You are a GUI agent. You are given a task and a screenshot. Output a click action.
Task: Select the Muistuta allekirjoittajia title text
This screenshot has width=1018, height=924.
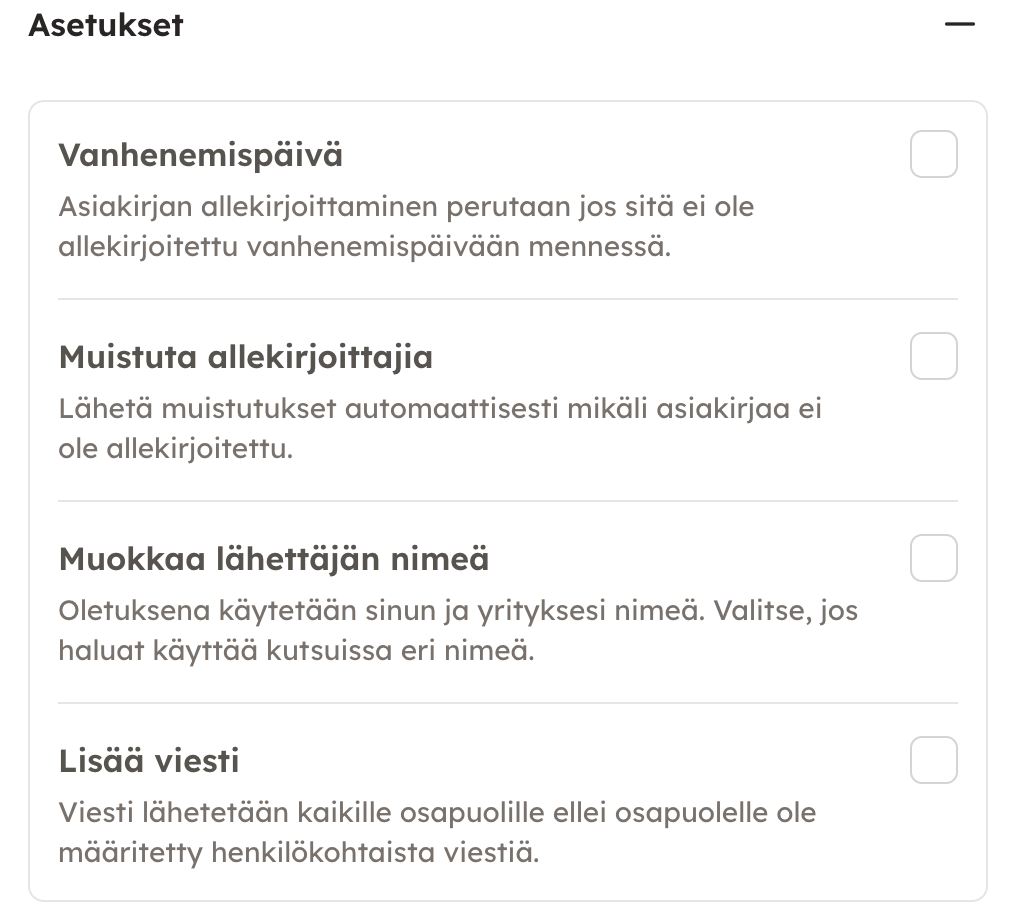point(245,357)
